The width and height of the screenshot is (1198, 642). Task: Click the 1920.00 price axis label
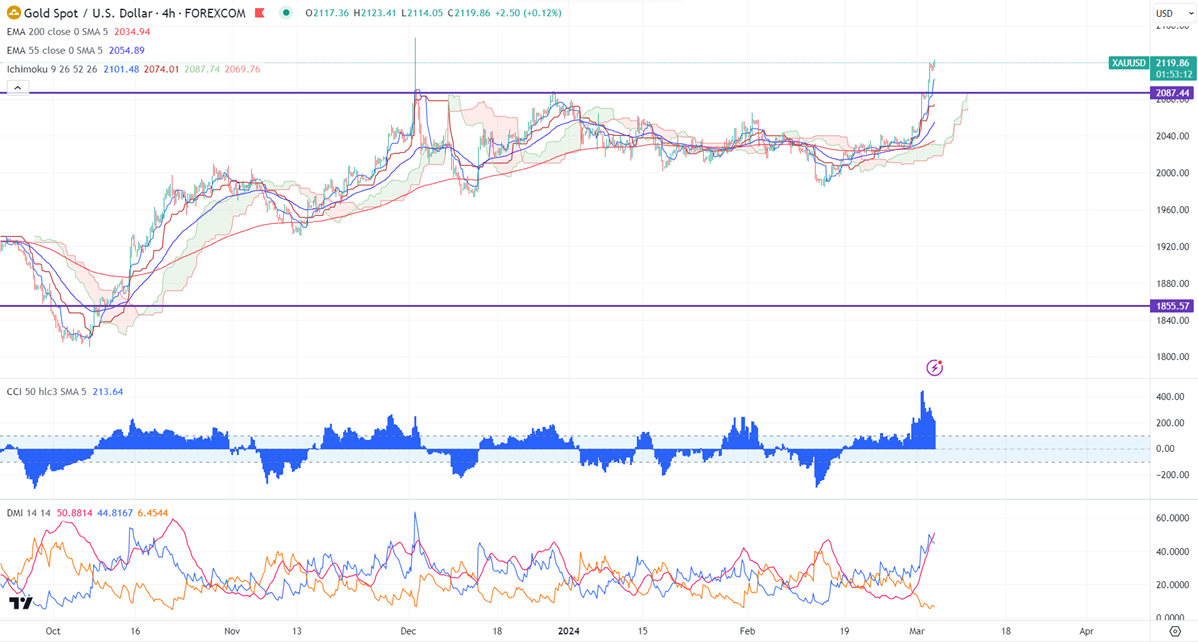(1173, 246)
